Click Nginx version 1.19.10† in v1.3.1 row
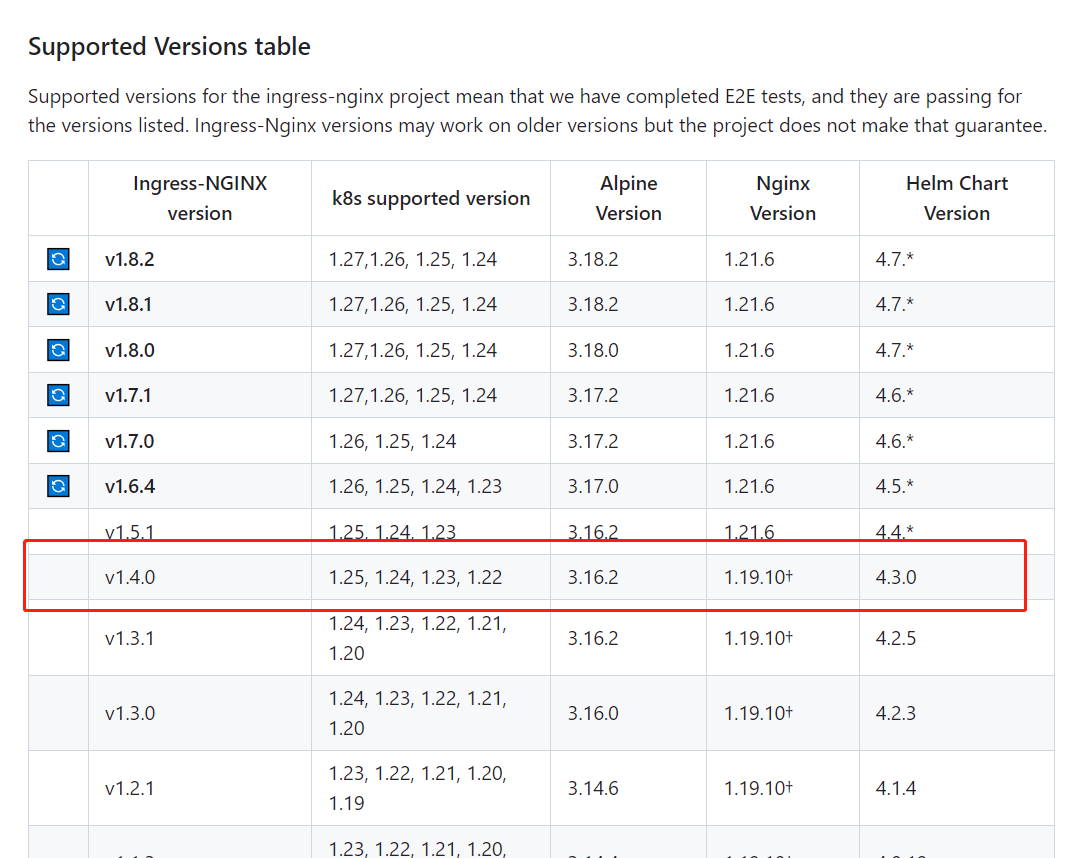This screenshot has width=1071, height=858. pyautogui.click(x=783, y=638)
